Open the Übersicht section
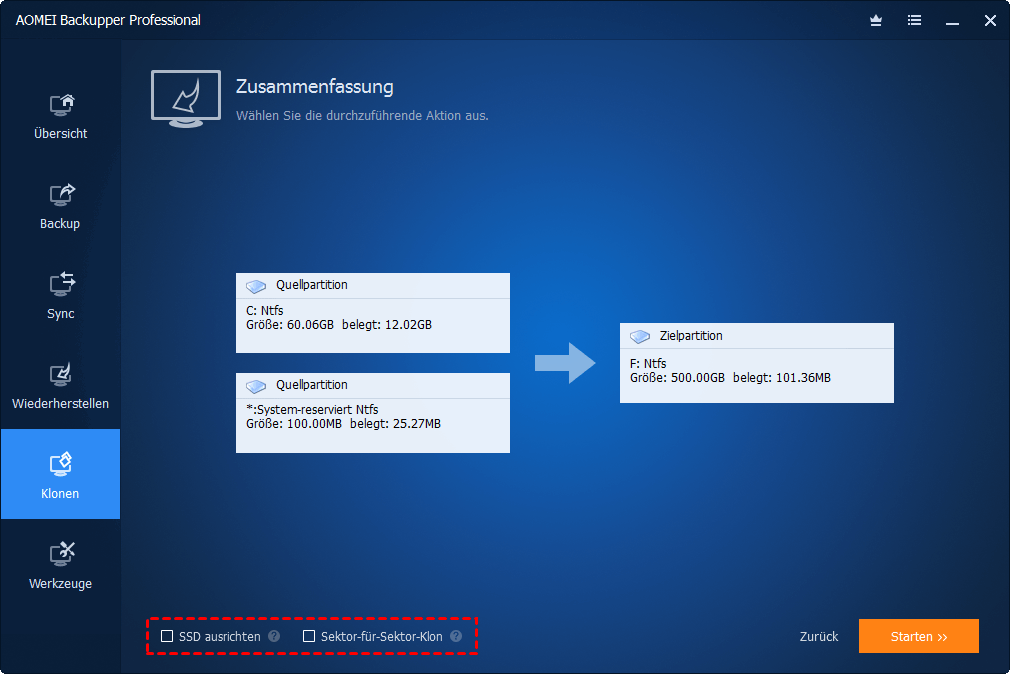 pos(61,117)
